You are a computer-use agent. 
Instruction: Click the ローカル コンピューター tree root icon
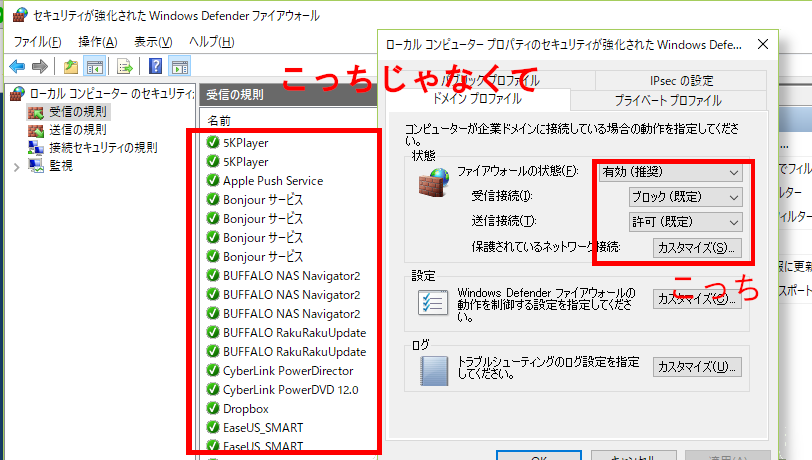pos(18,94)
